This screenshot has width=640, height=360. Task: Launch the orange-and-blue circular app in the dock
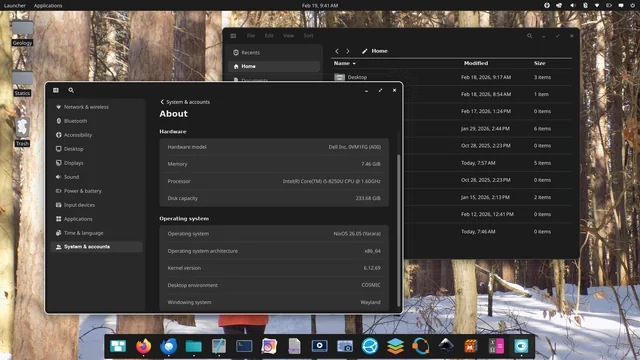coord(421,346)
